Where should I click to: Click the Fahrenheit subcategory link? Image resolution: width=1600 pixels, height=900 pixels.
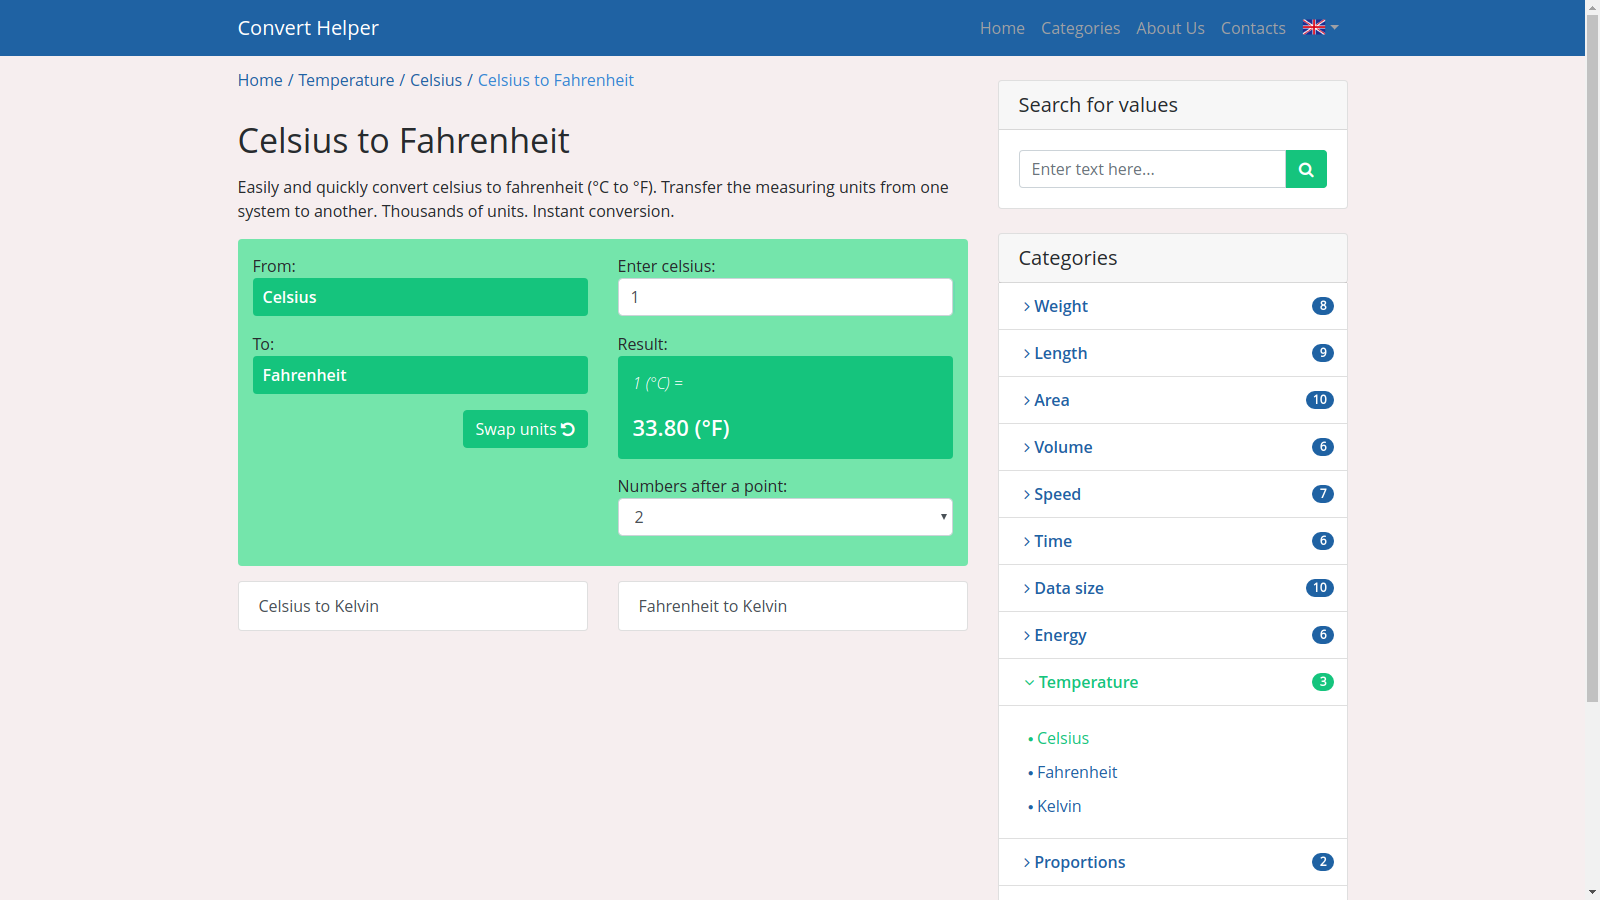click(1077, 772)
